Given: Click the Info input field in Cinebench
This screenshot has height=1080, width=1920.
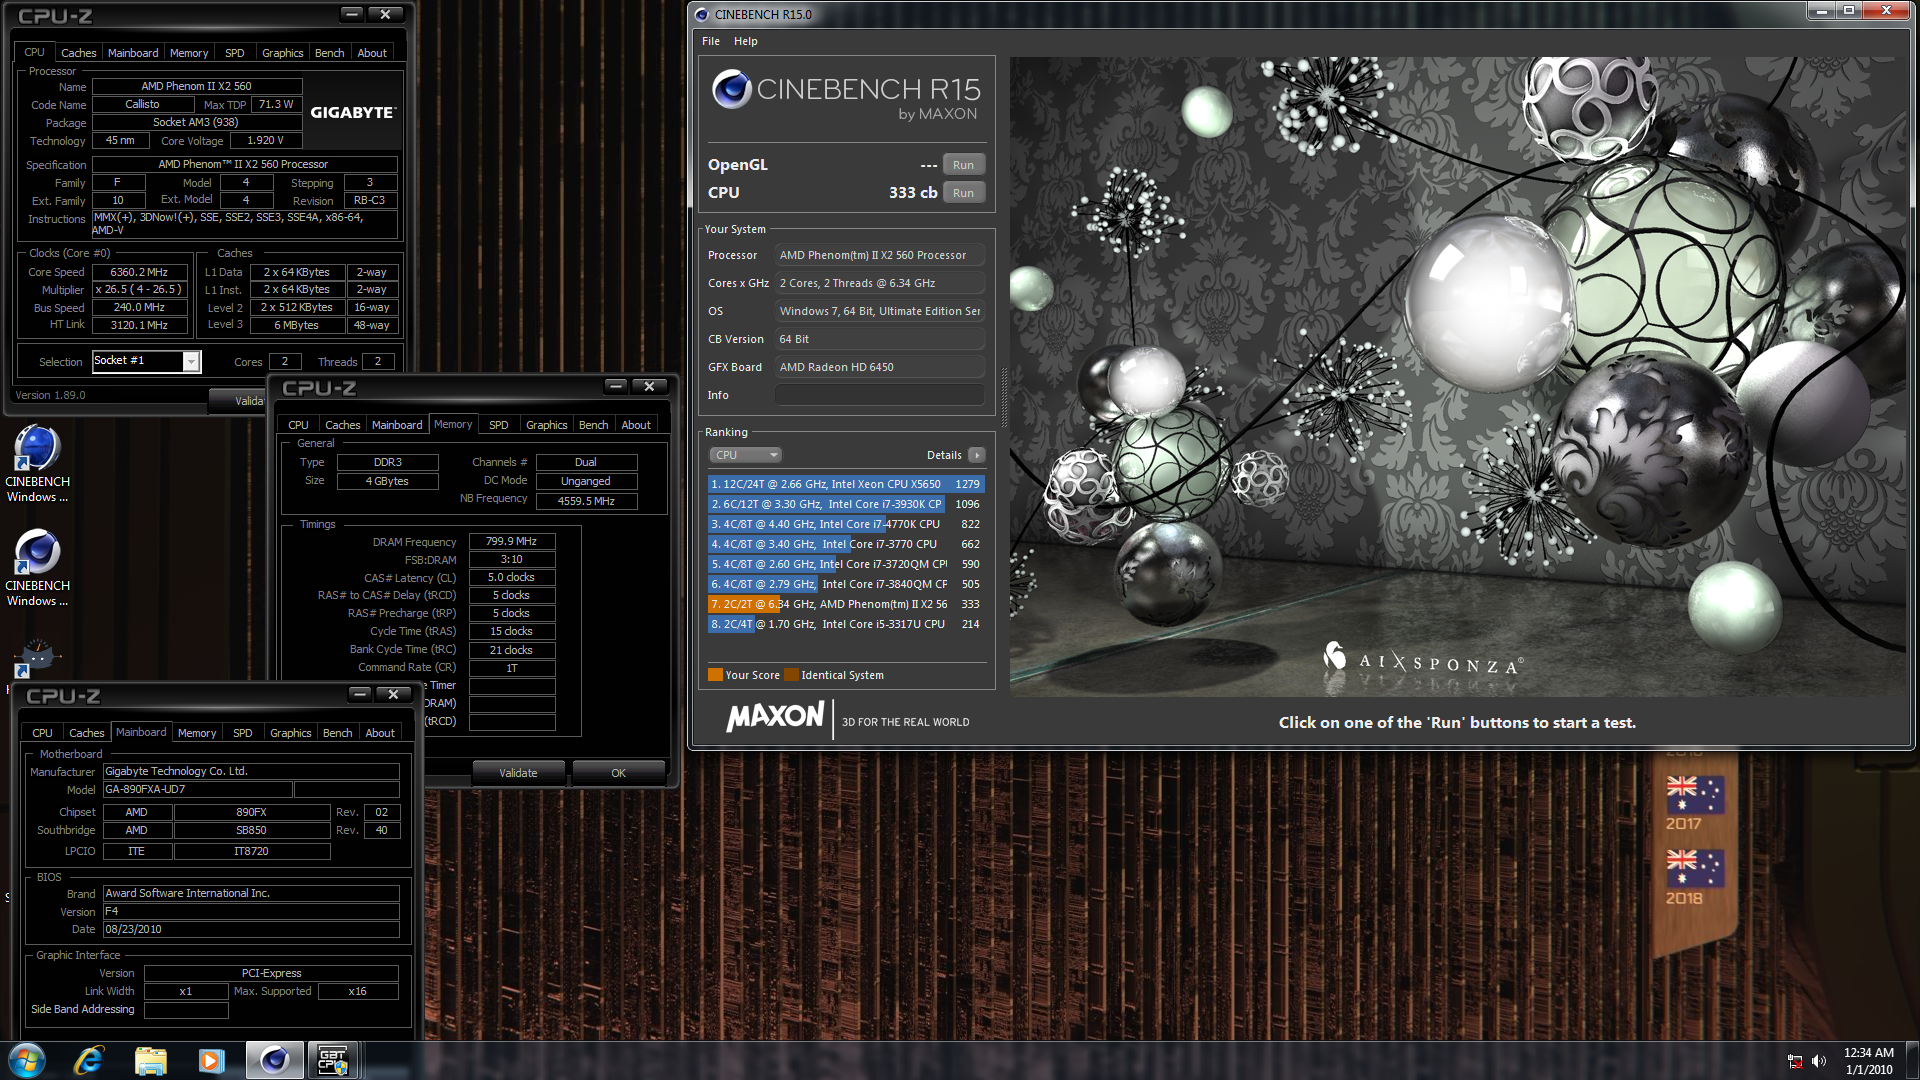Looking at the screenshot, I should (879, 395).
